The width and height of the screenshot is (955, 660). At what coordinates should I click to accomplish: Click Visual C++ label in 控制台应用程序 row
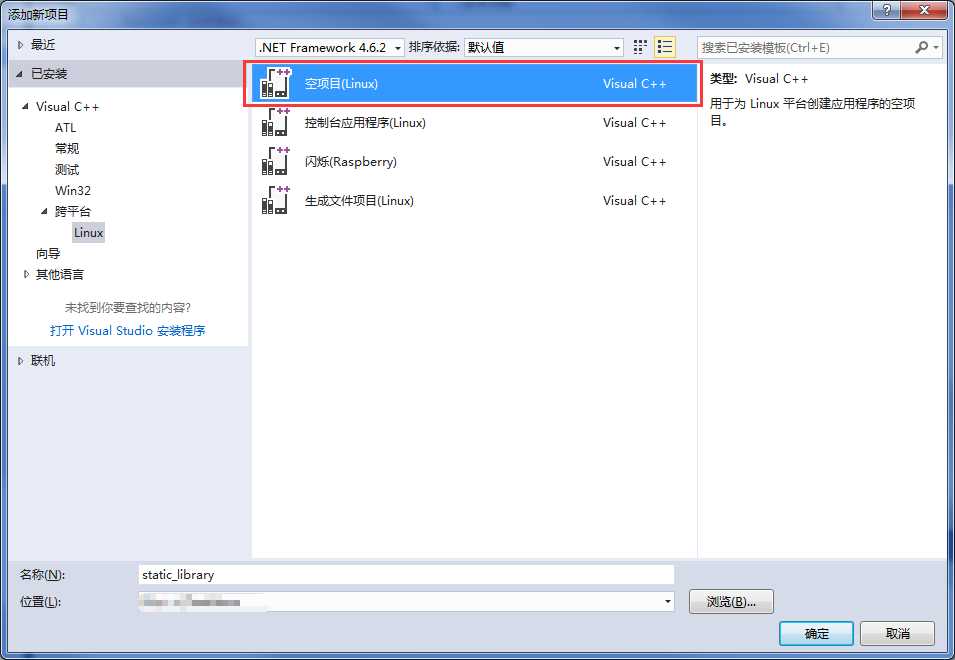coord(634,122)
